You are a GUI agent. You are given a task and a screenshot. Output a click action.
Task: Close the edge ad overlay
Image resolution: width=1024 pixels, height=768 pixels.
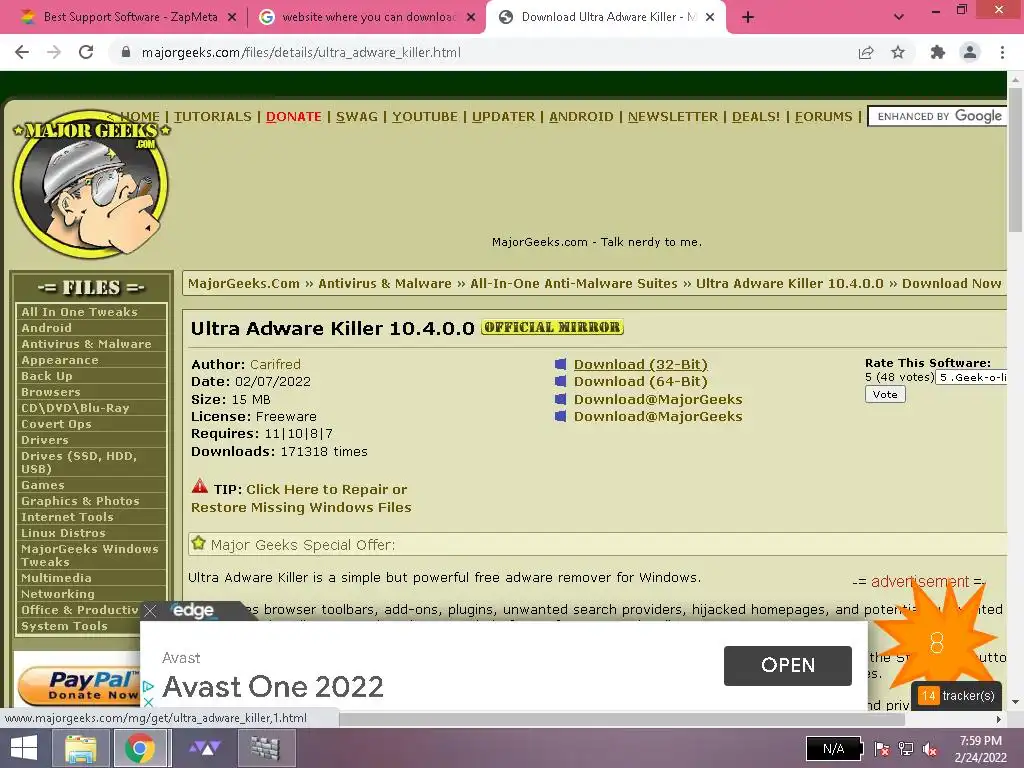150,611
